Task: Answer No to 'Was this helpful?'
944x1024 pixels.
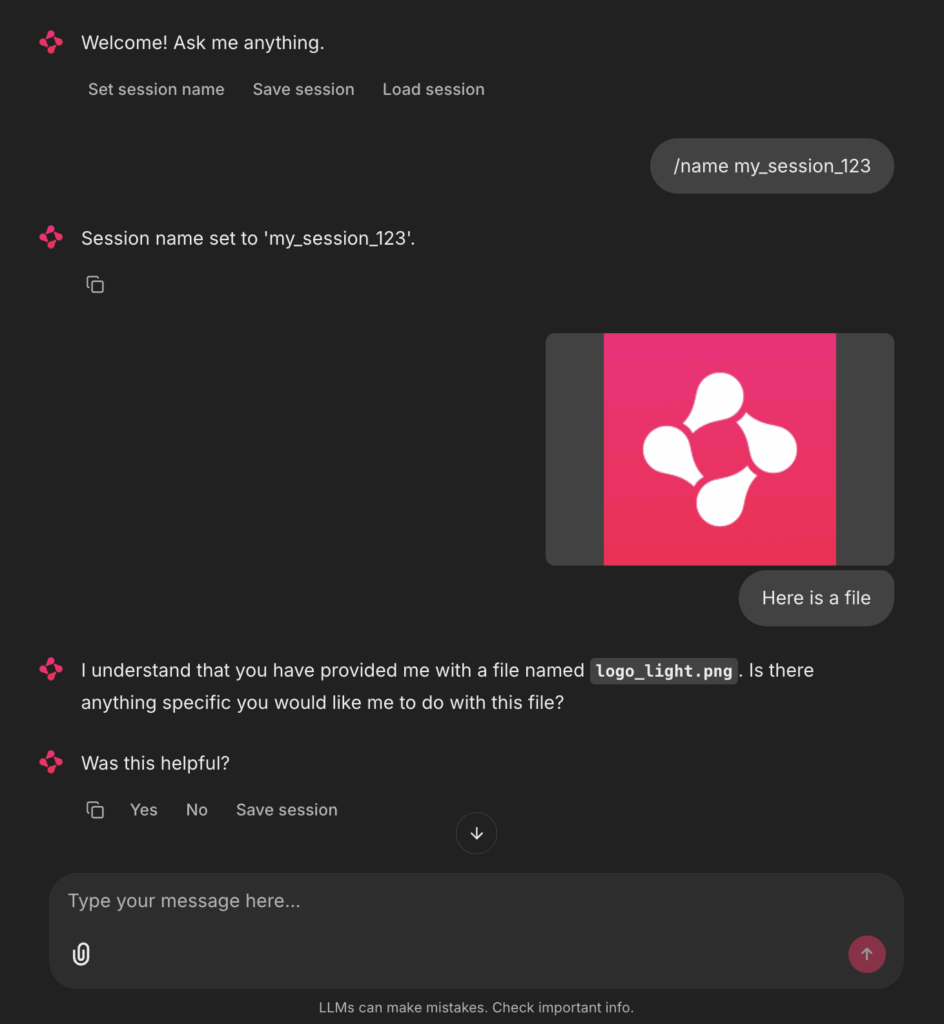Action: pyautogui.click(x=197, y=810)
